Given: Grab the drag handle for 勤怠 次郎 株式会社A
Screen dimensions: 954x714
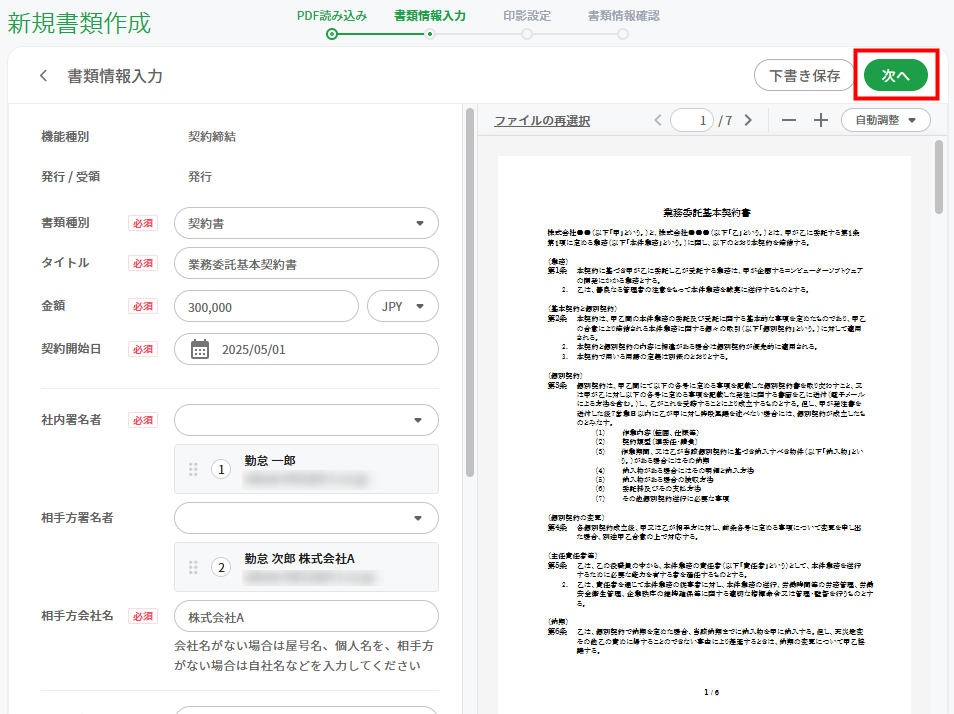Looking at the screenshot, I should coord(193,567).
